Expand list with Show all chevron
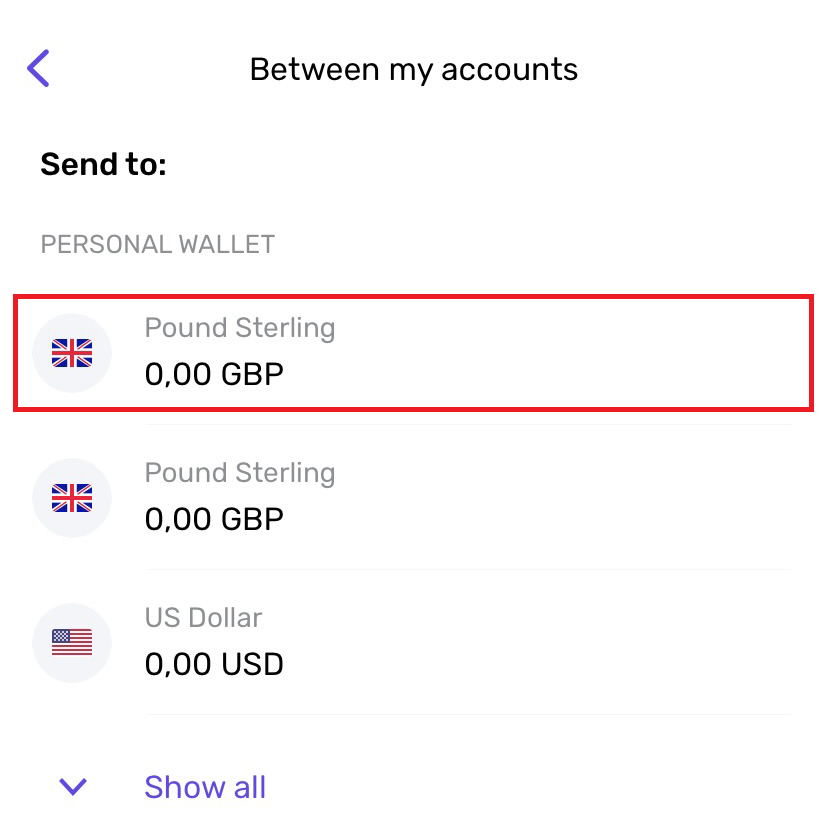Viewport: 828px width, 837px height. pyautogui.click(x=73, y=786)
